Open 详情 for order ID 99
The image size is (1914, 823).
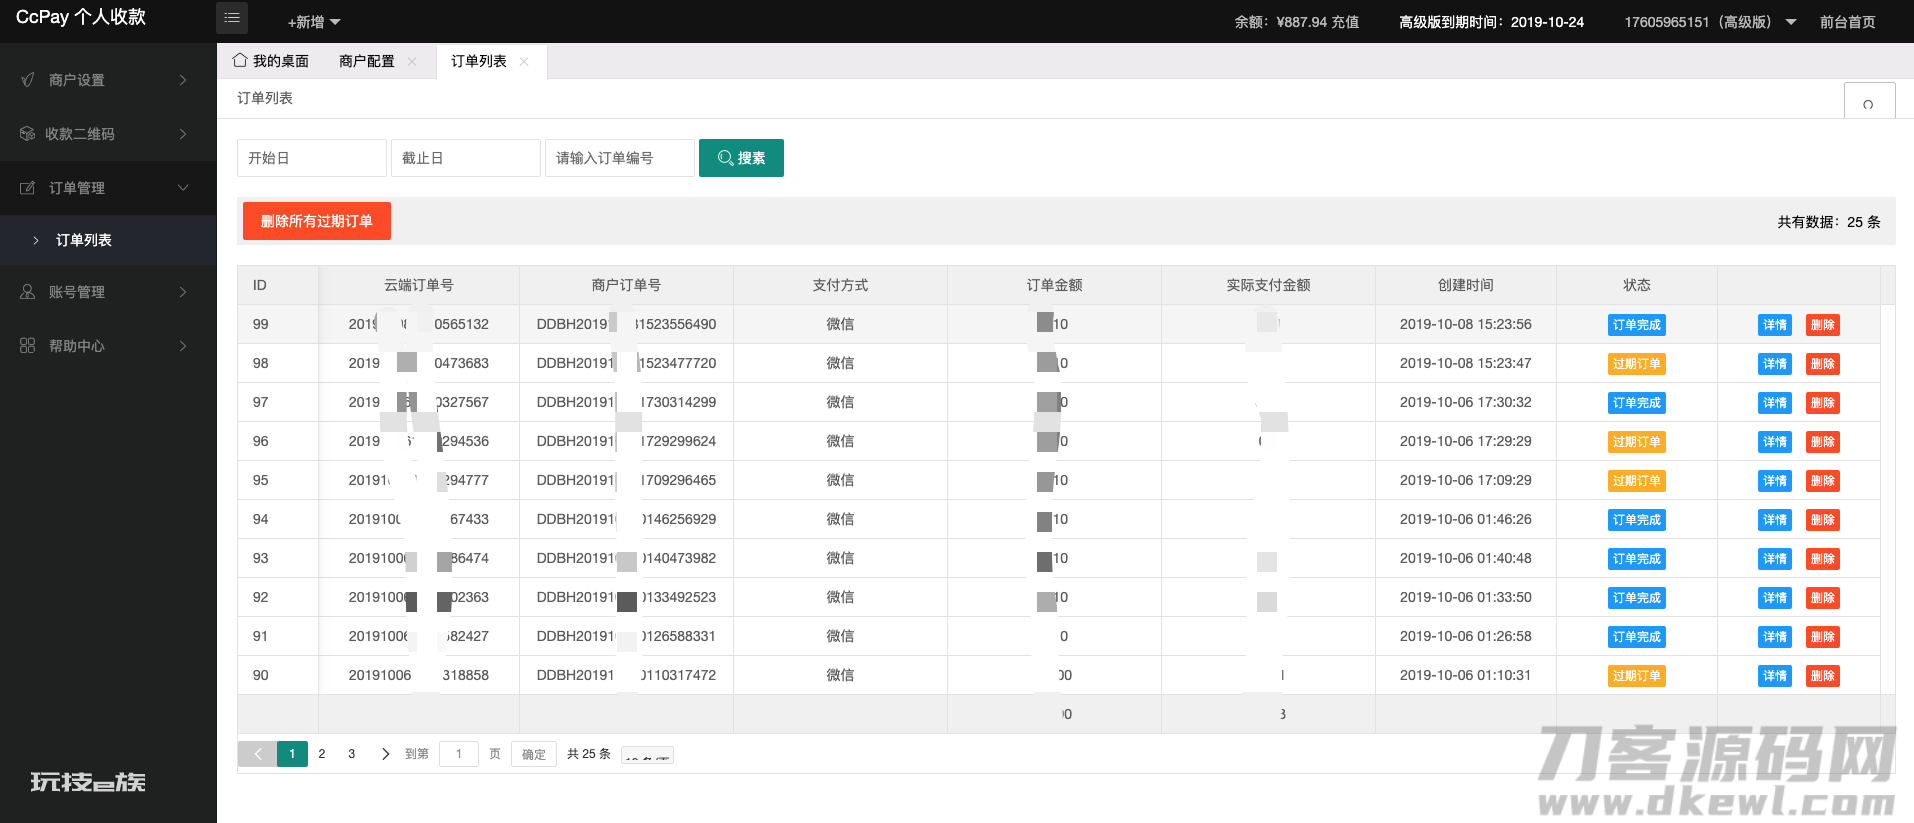click(1774, 325)
